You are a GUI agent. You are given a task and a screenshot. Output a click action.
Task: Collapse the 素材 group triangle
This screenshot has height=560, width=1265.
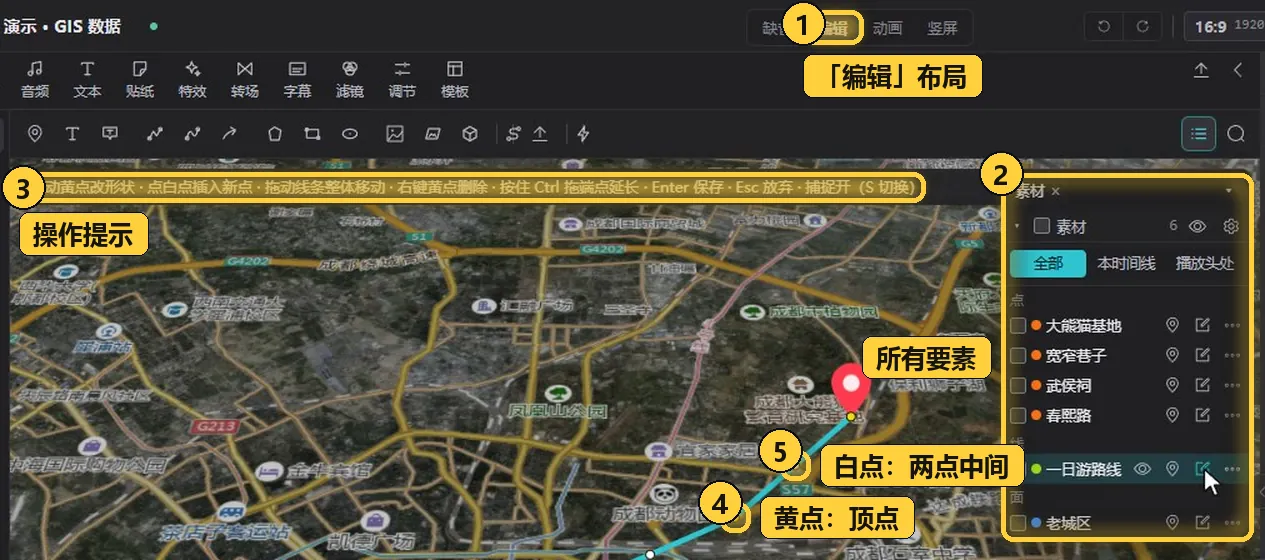[1017, 227]
